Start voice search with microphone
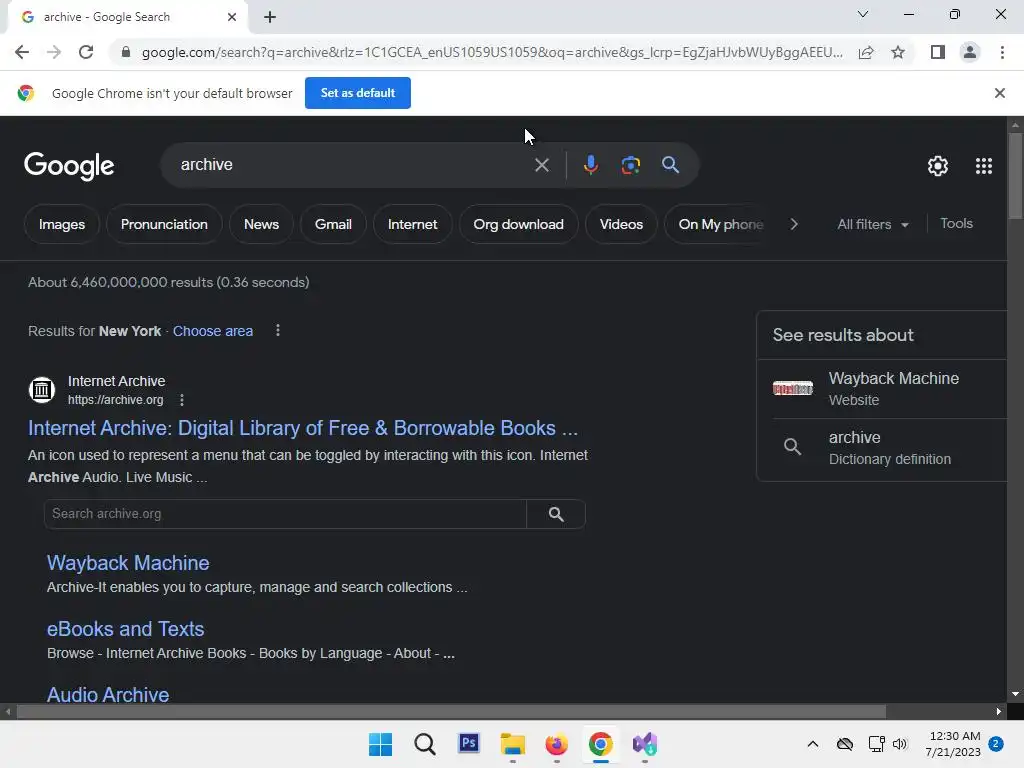1024x768 pixels. 590,165
